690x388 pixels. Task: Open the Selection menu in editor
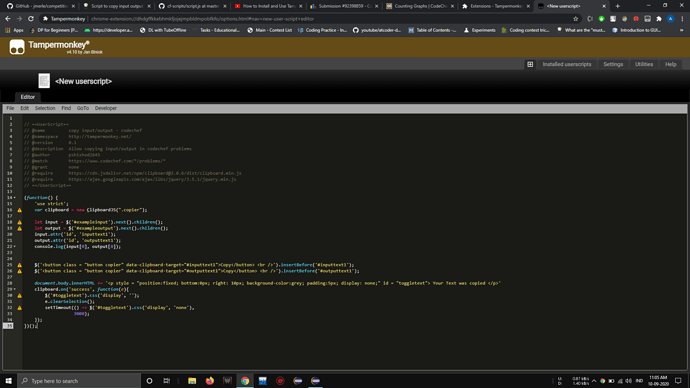tap(45, 108)
